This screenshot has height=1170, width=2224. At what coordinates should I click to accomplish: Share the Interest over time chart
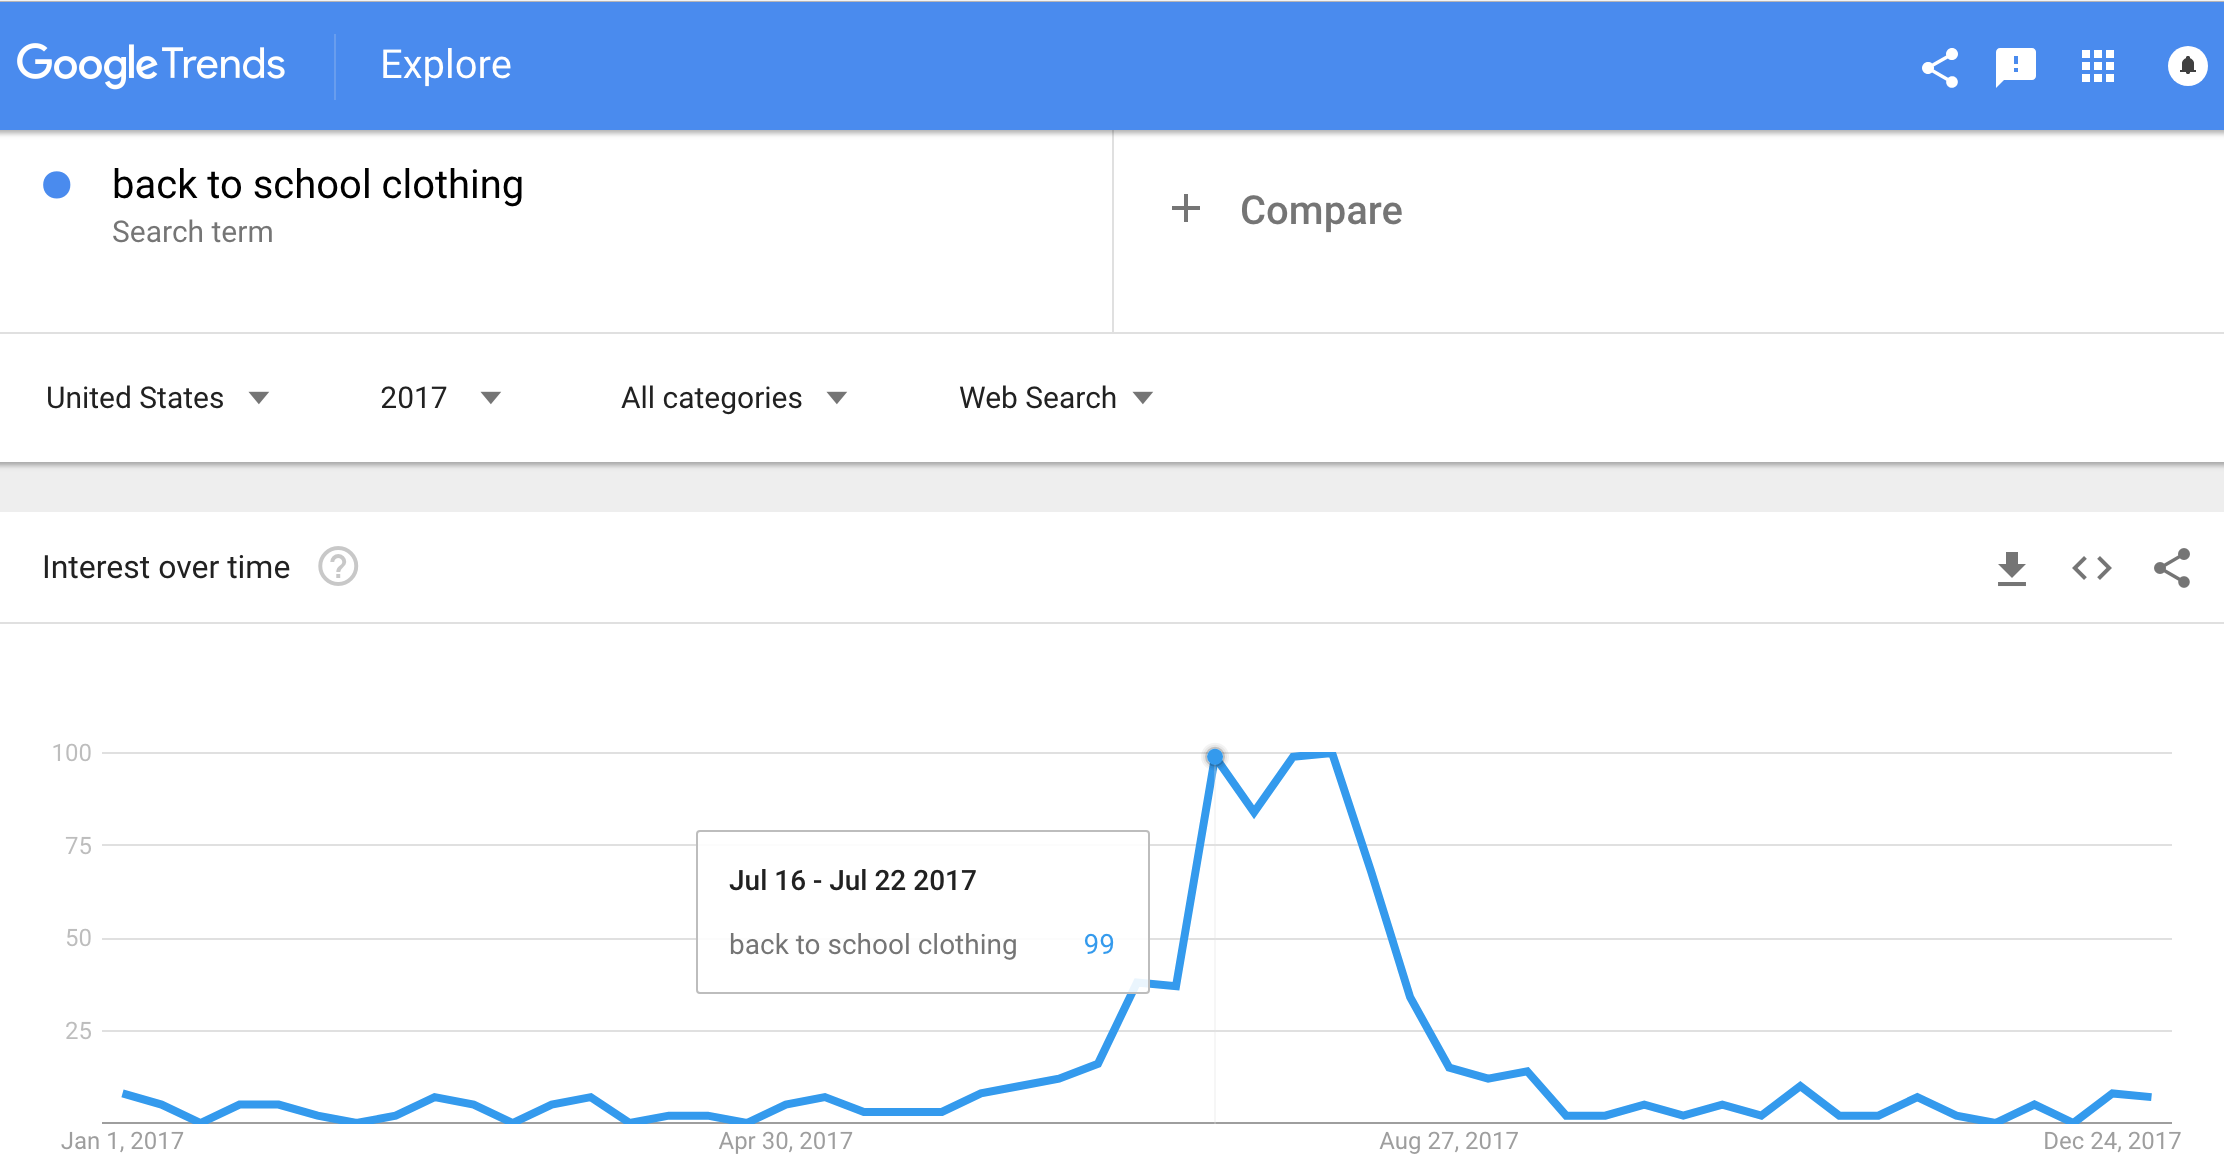pos(2172,568)
